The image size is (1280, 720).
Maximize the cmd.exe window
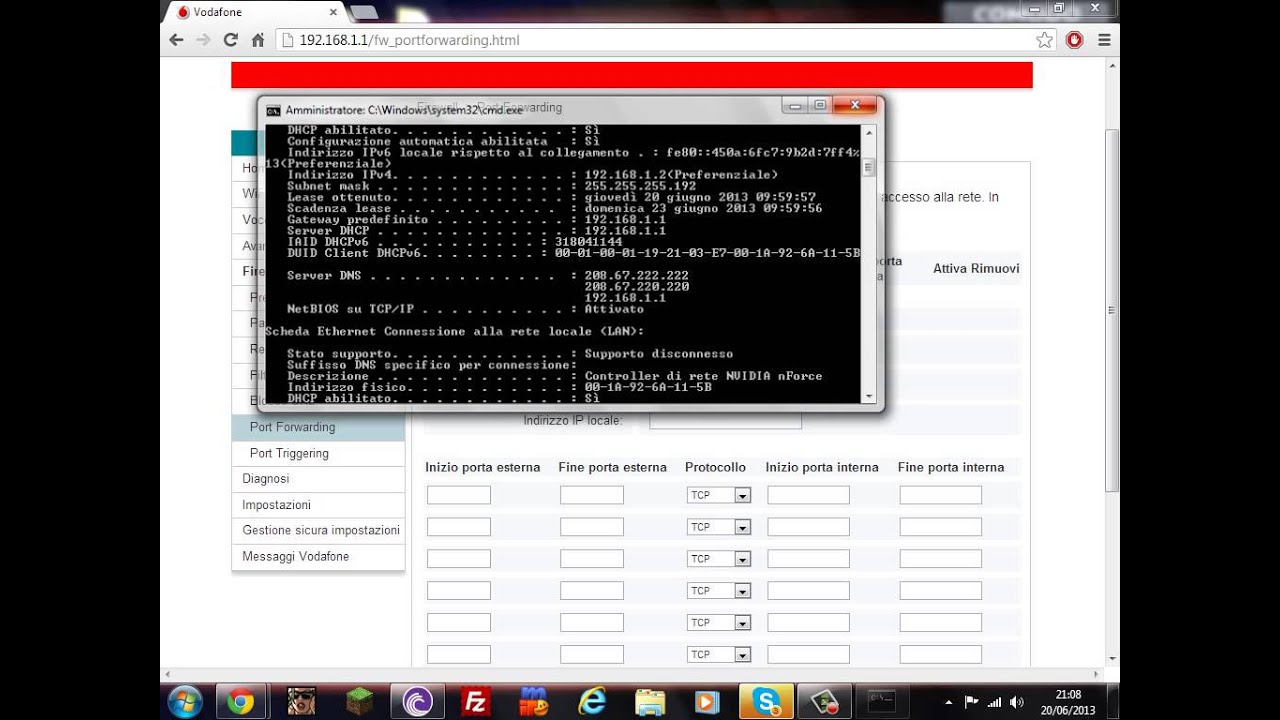819,105
